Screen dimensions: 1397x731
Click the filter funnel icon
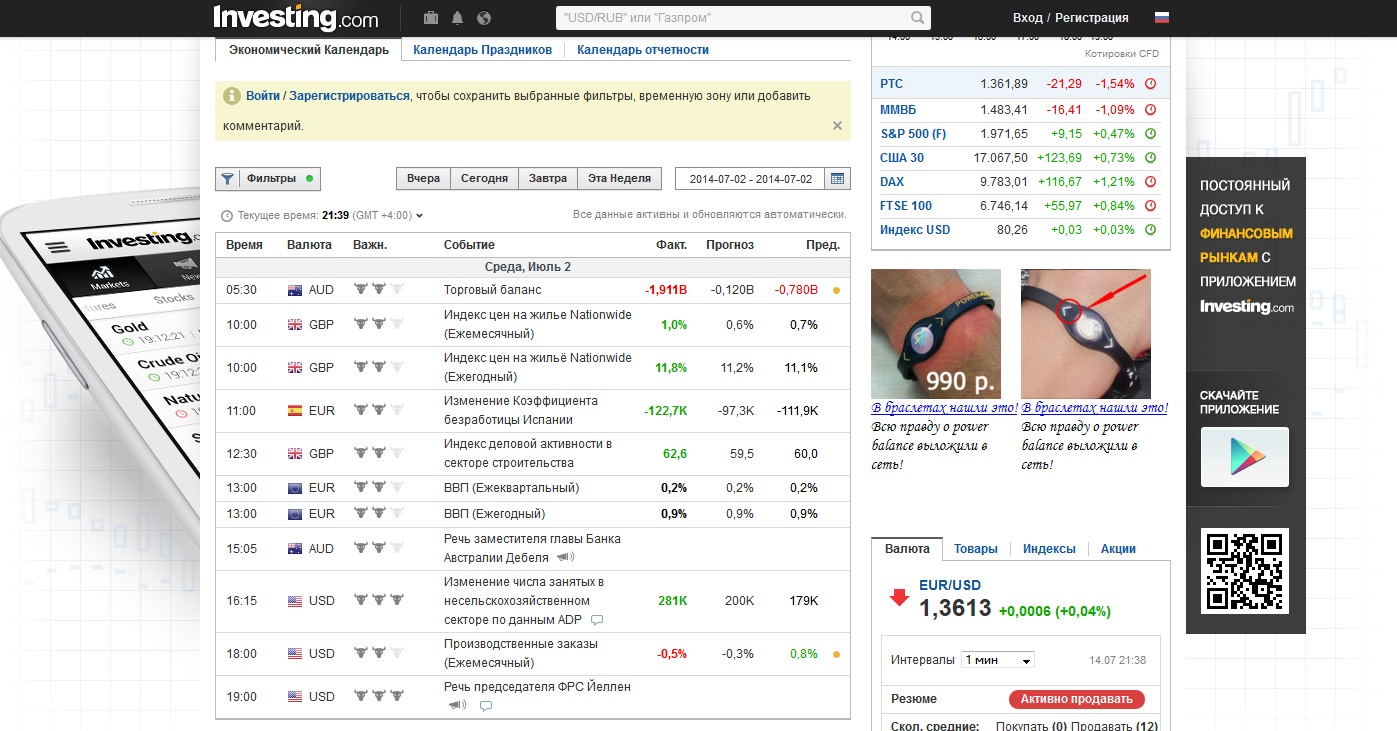tap(227, 179)
